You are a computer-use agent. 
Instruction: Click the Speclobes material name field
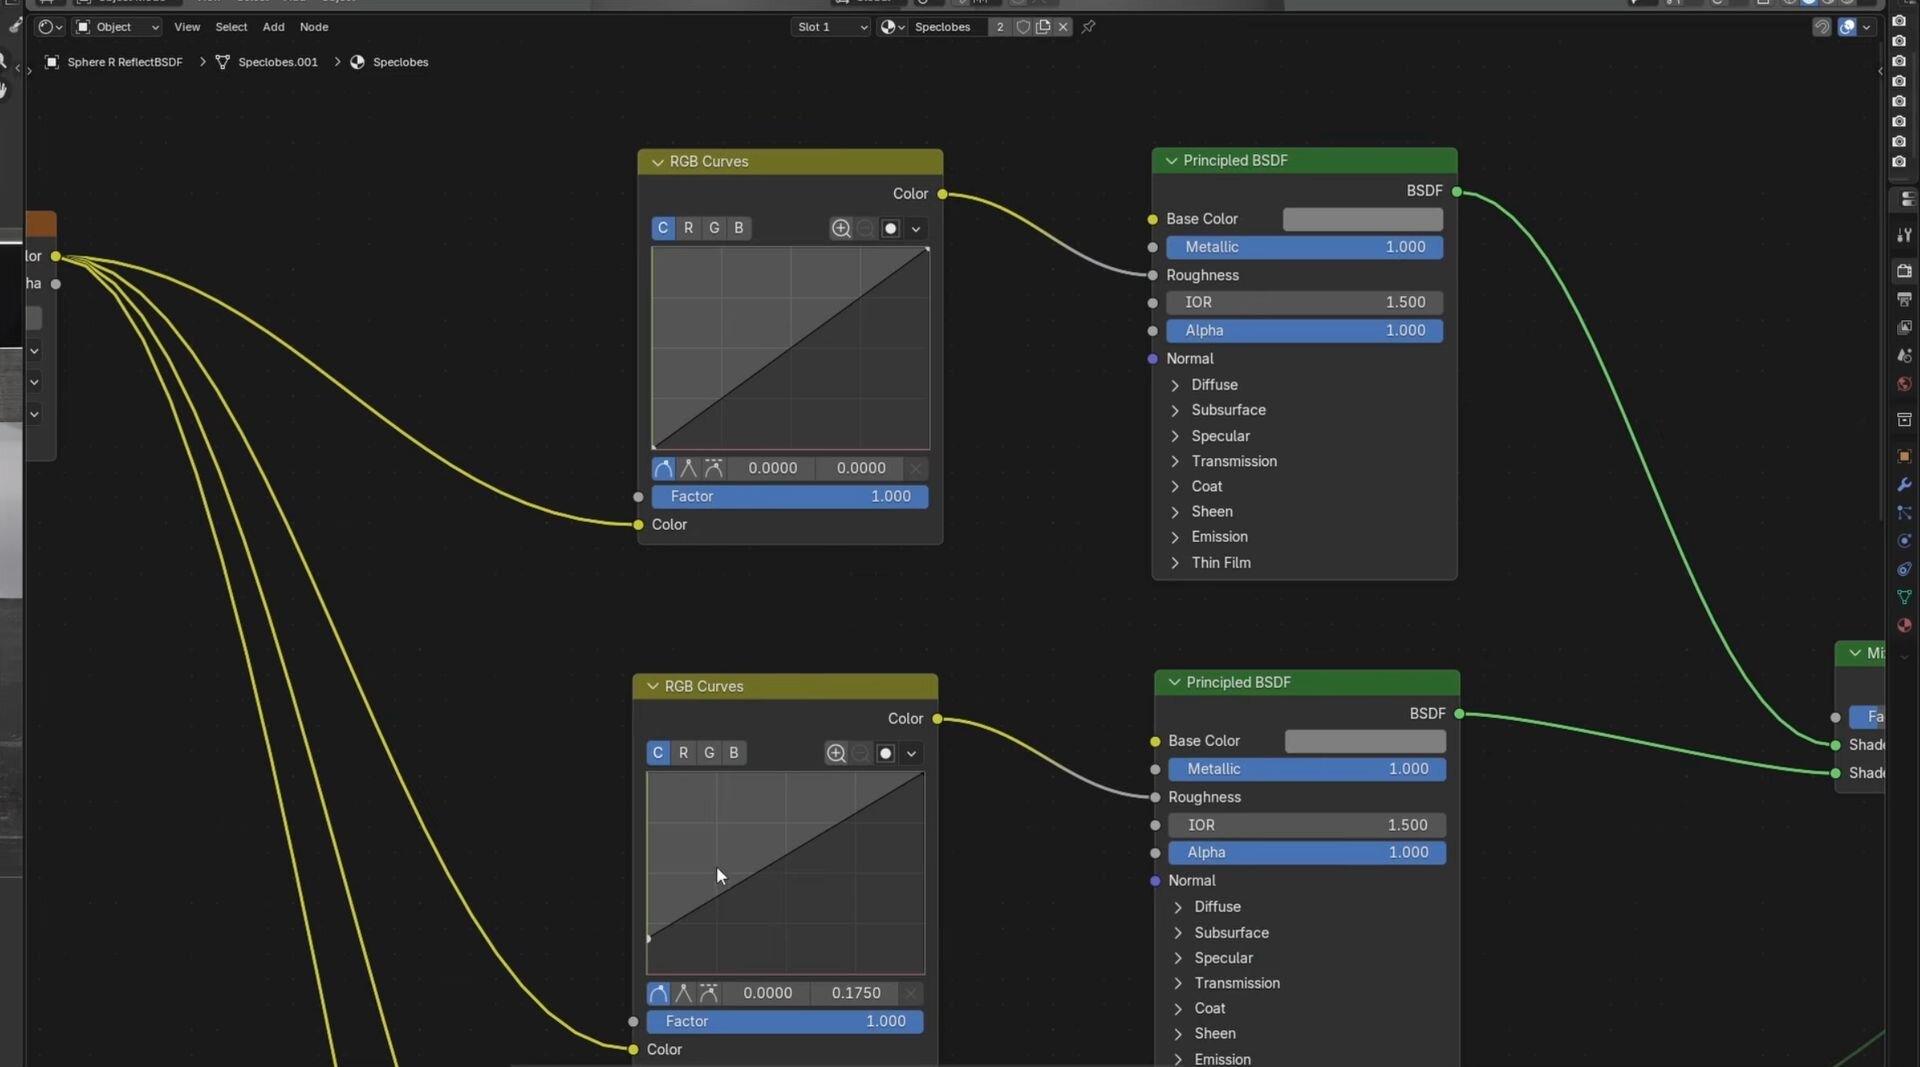pyautogui.click(x=948, y=27)
